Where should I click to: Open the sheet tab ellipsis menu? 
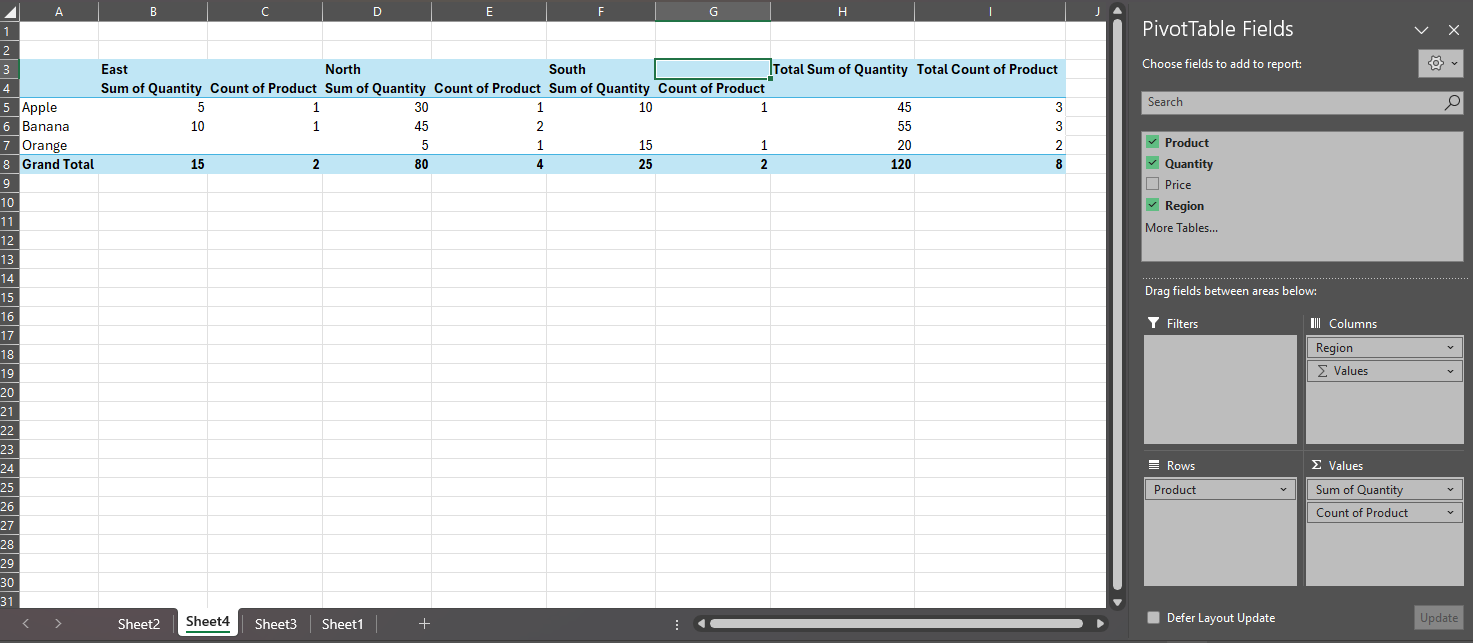677,623
